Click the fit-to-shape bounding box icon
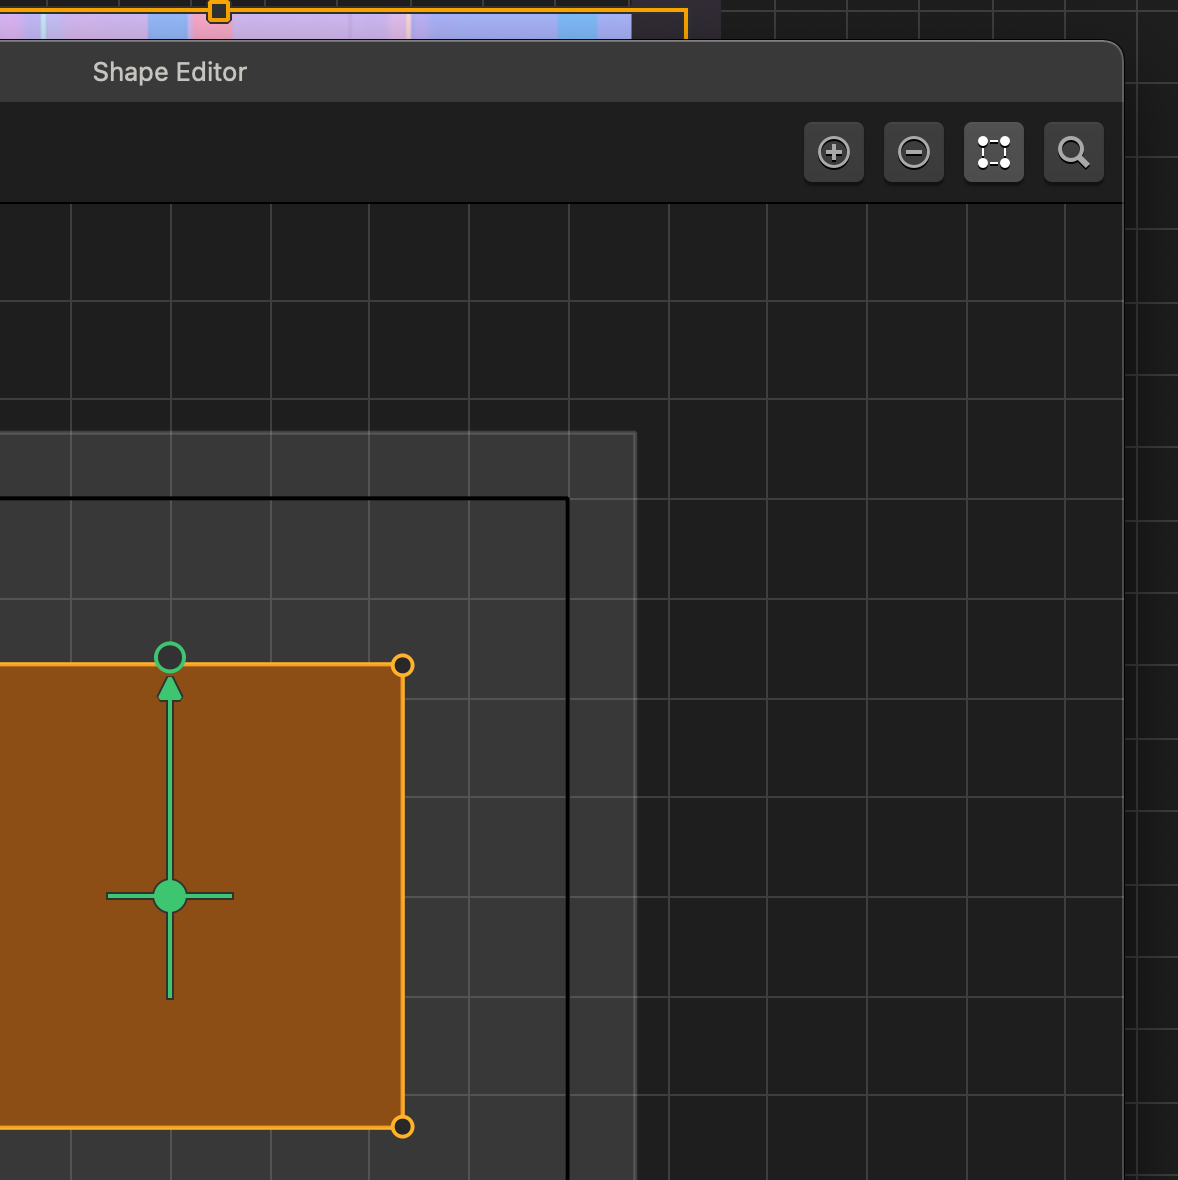Image resolution: width=1178 pixels, height=1180 pixels. point(994,152)
